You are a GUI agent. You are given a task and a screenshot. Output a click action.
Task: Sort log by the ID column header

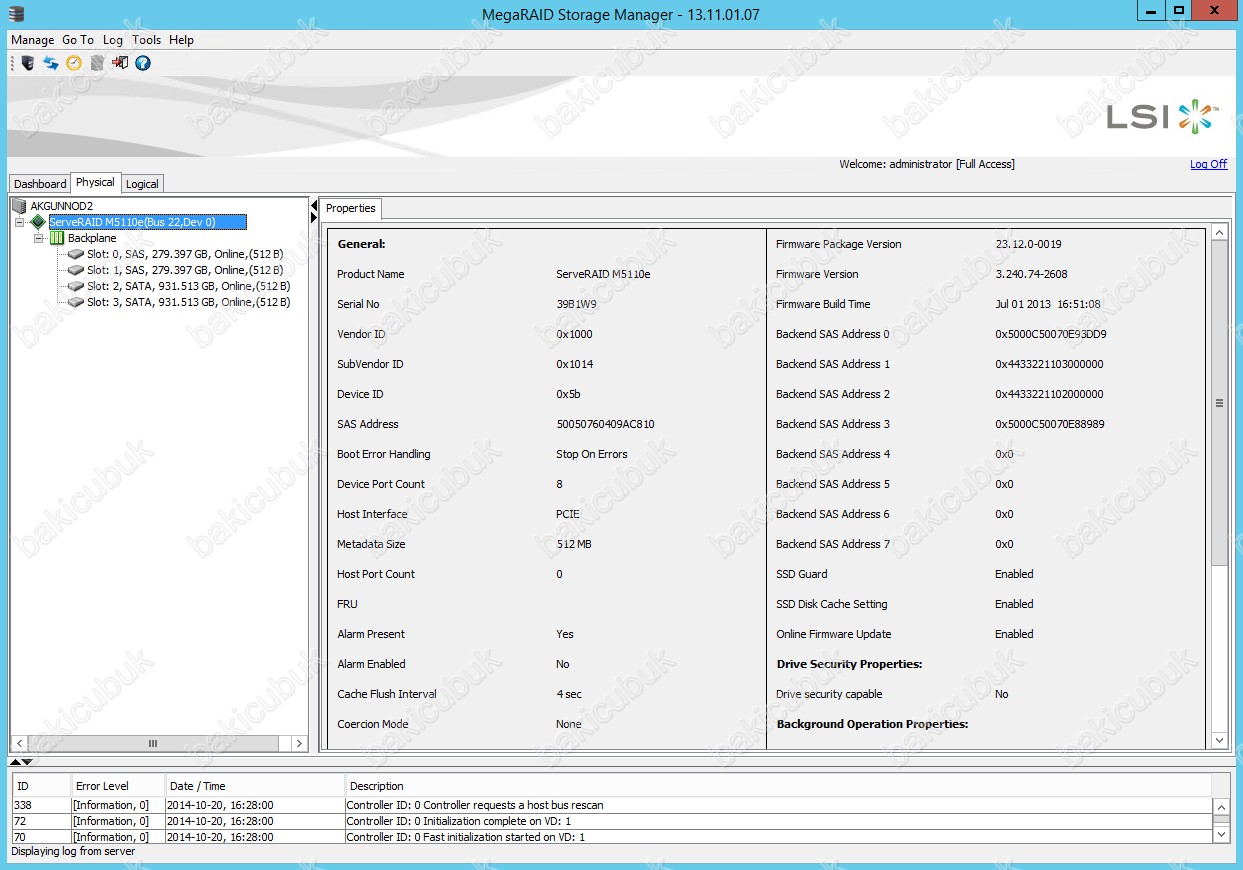41,786
